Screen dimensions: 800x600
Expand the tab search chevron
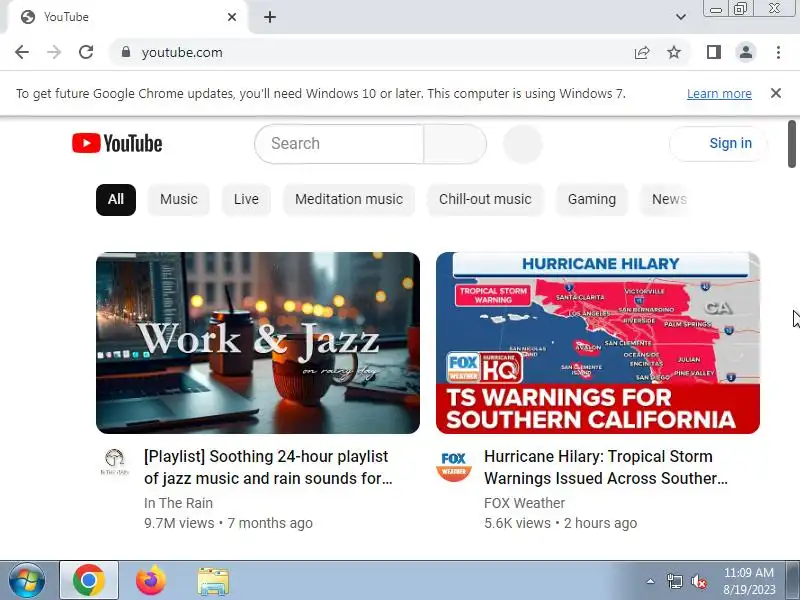[681, 17]
